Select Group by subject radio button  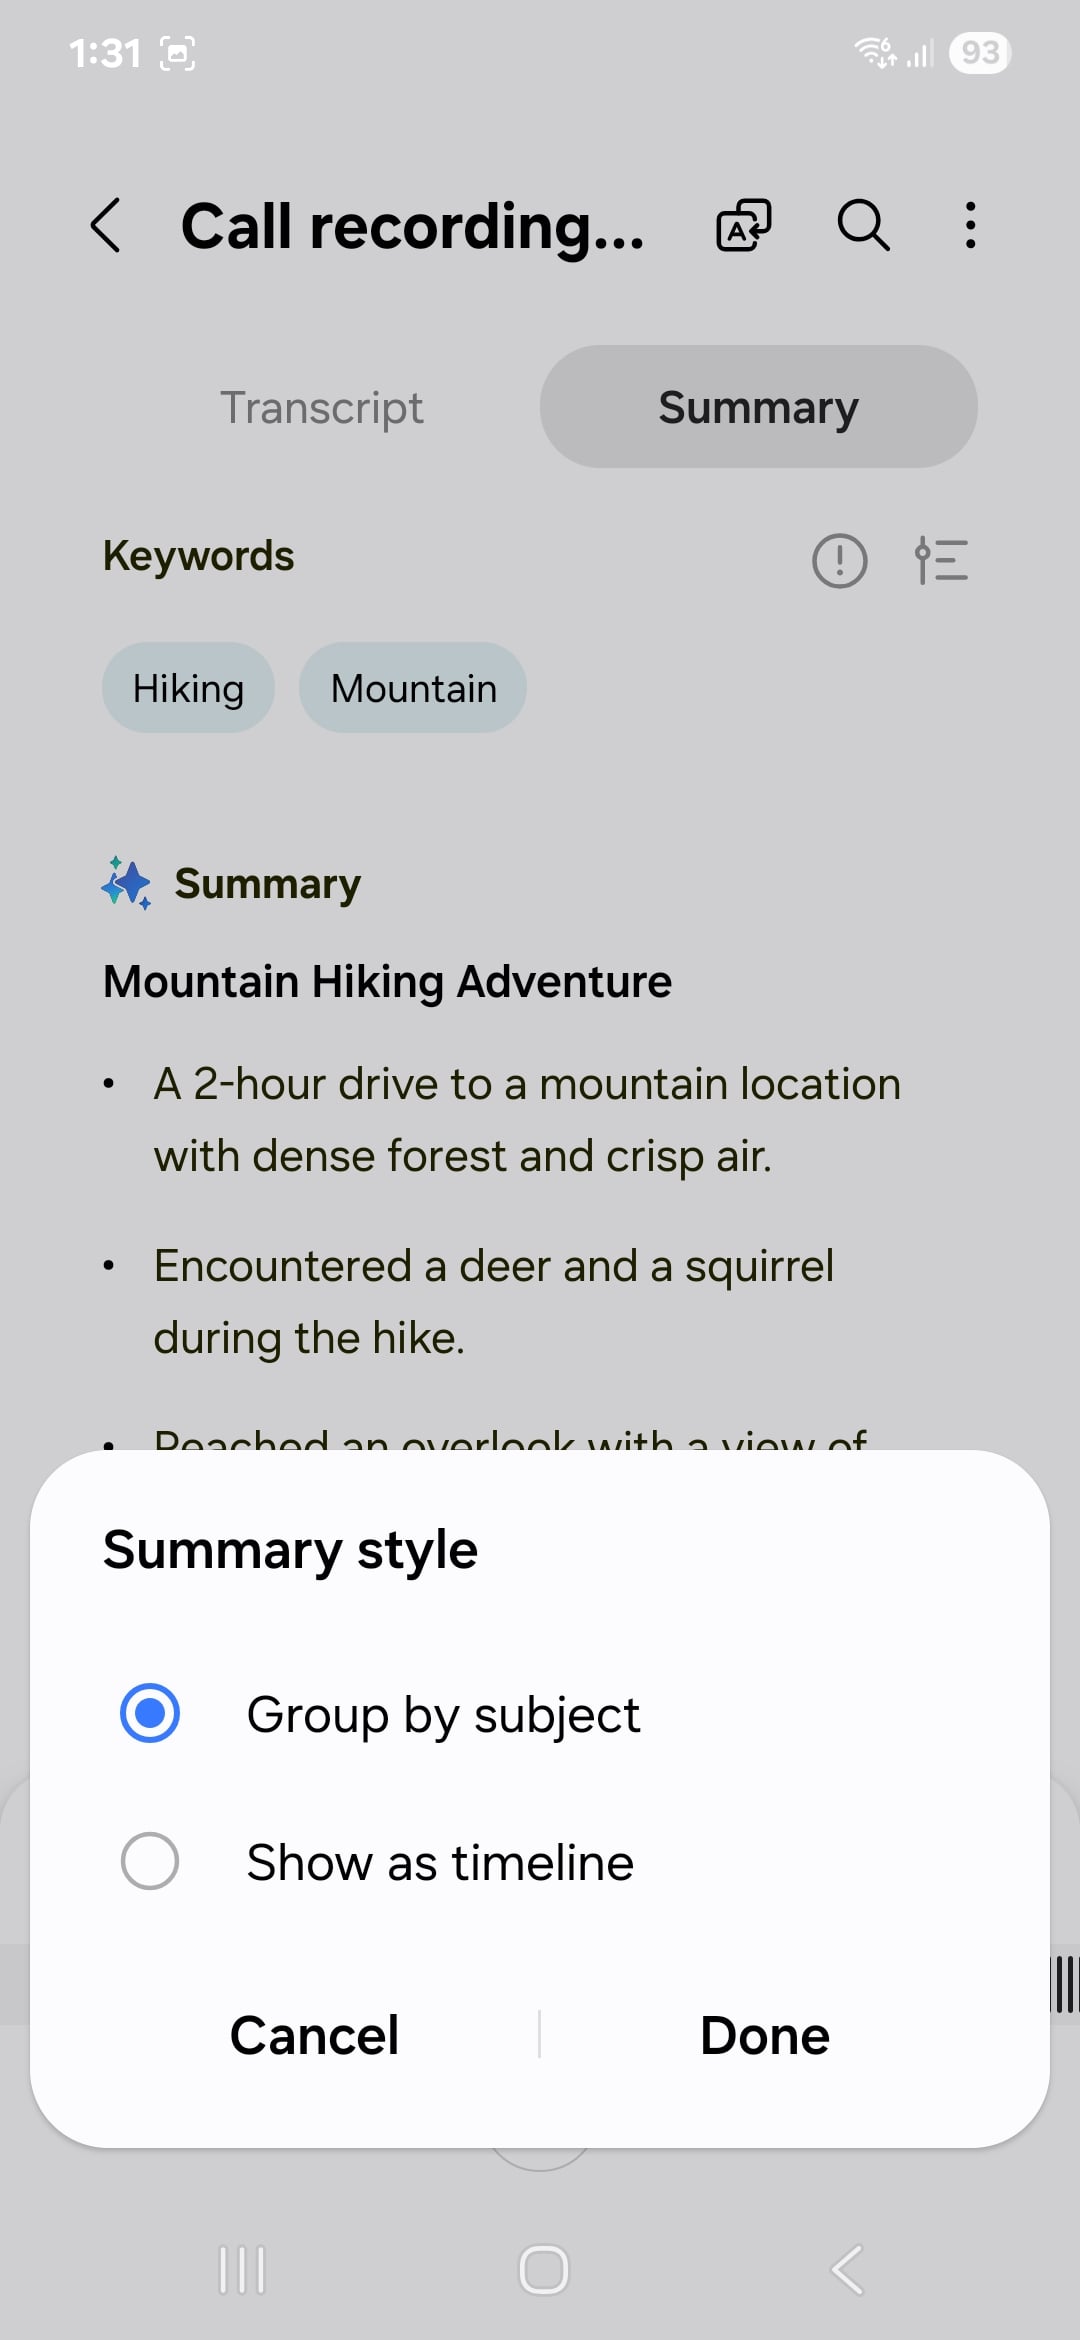coord(150,1713)
